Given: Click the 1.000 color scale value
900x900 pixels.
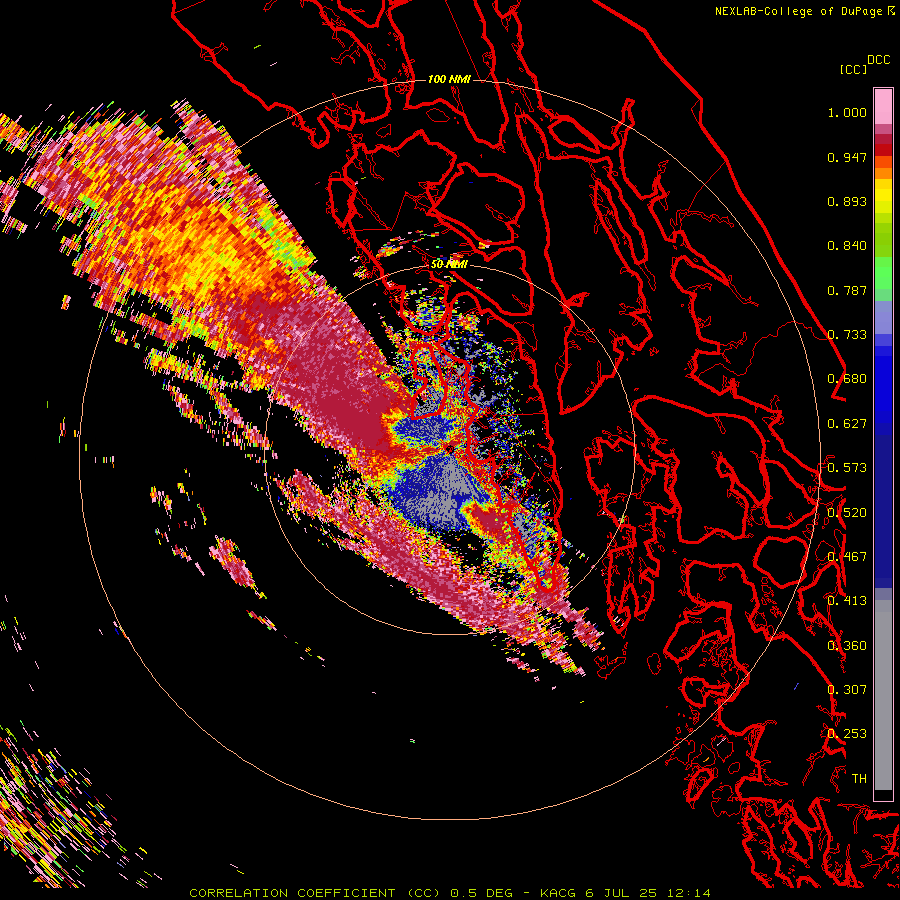Looking at the screenshot, I should point(847,112).
